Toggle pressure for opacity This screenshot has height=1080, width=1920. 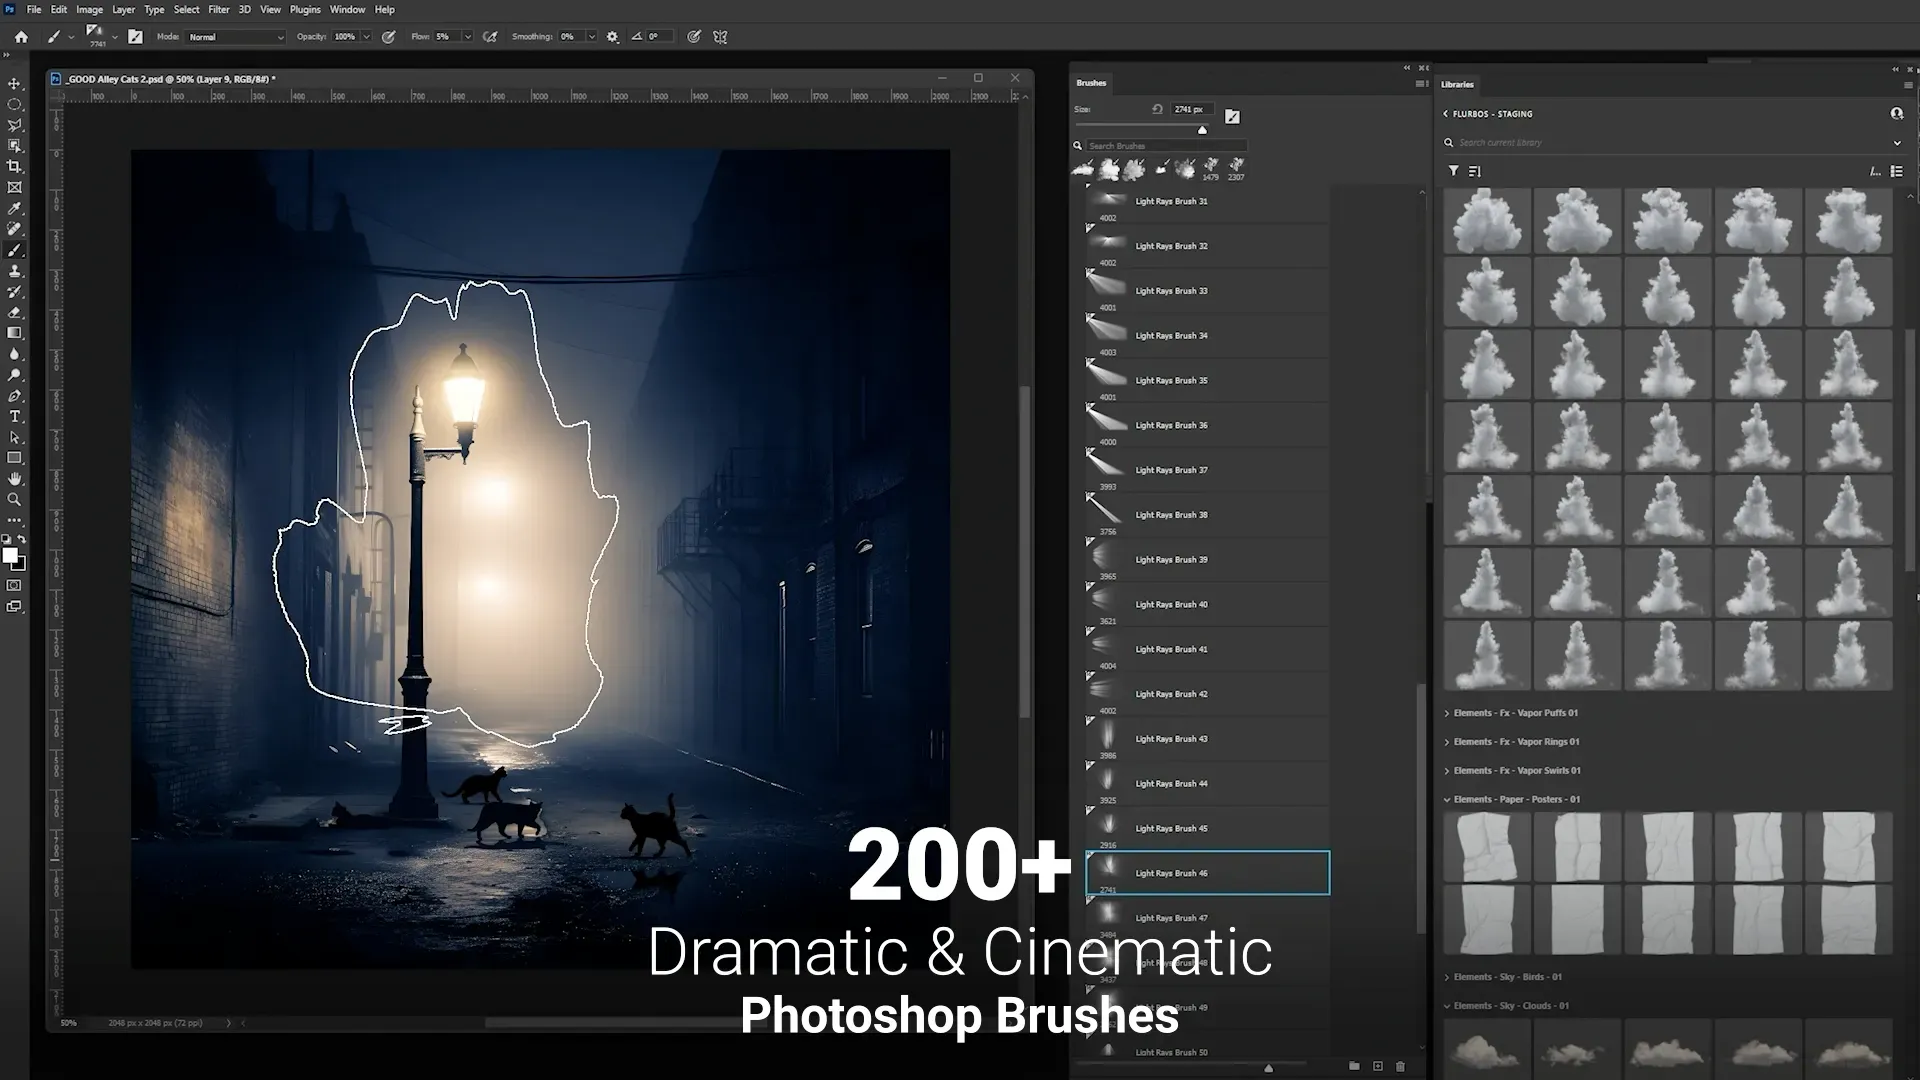(389, 37)
